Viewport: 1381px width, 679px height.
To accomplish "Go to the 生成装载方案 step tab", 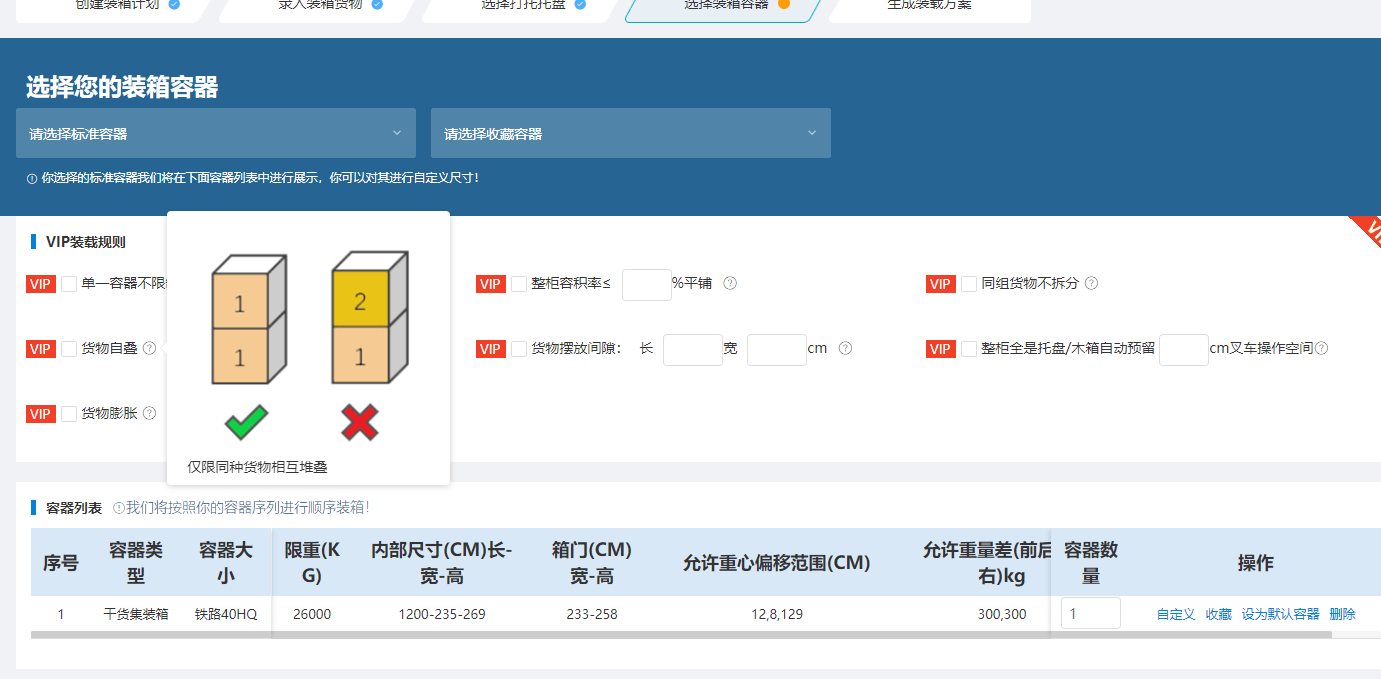I will pyautogui.click(x=929, y=5).
